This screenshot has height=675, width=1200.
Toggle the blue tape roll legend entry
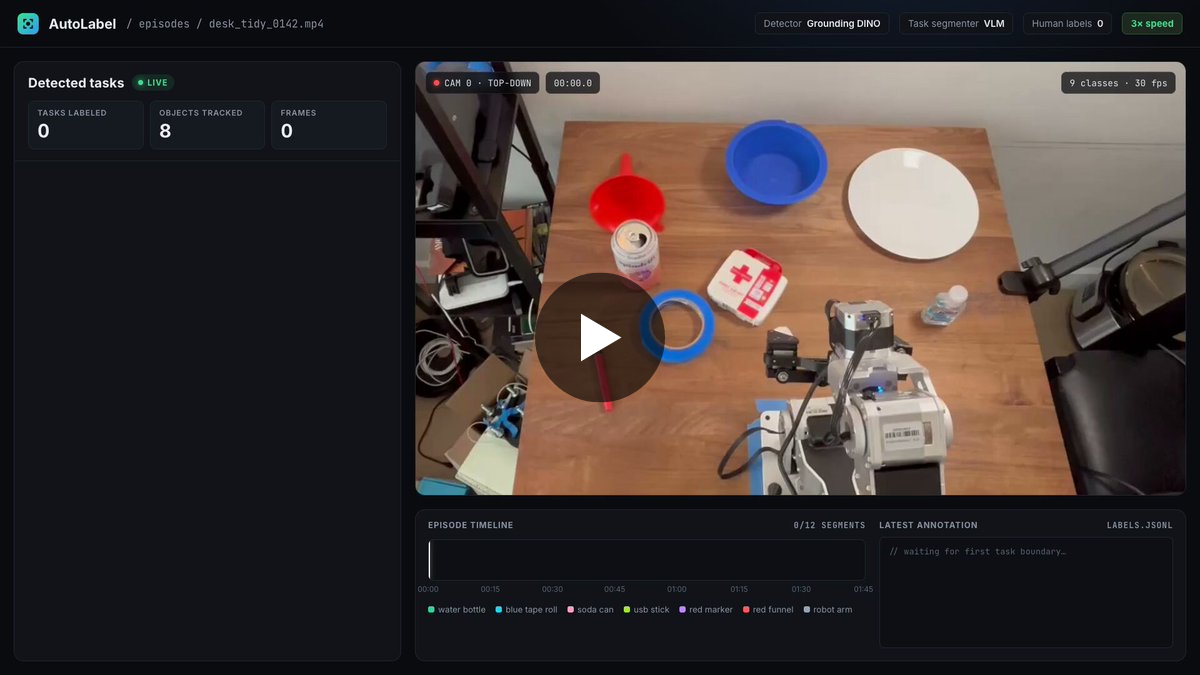click(526, 610)
